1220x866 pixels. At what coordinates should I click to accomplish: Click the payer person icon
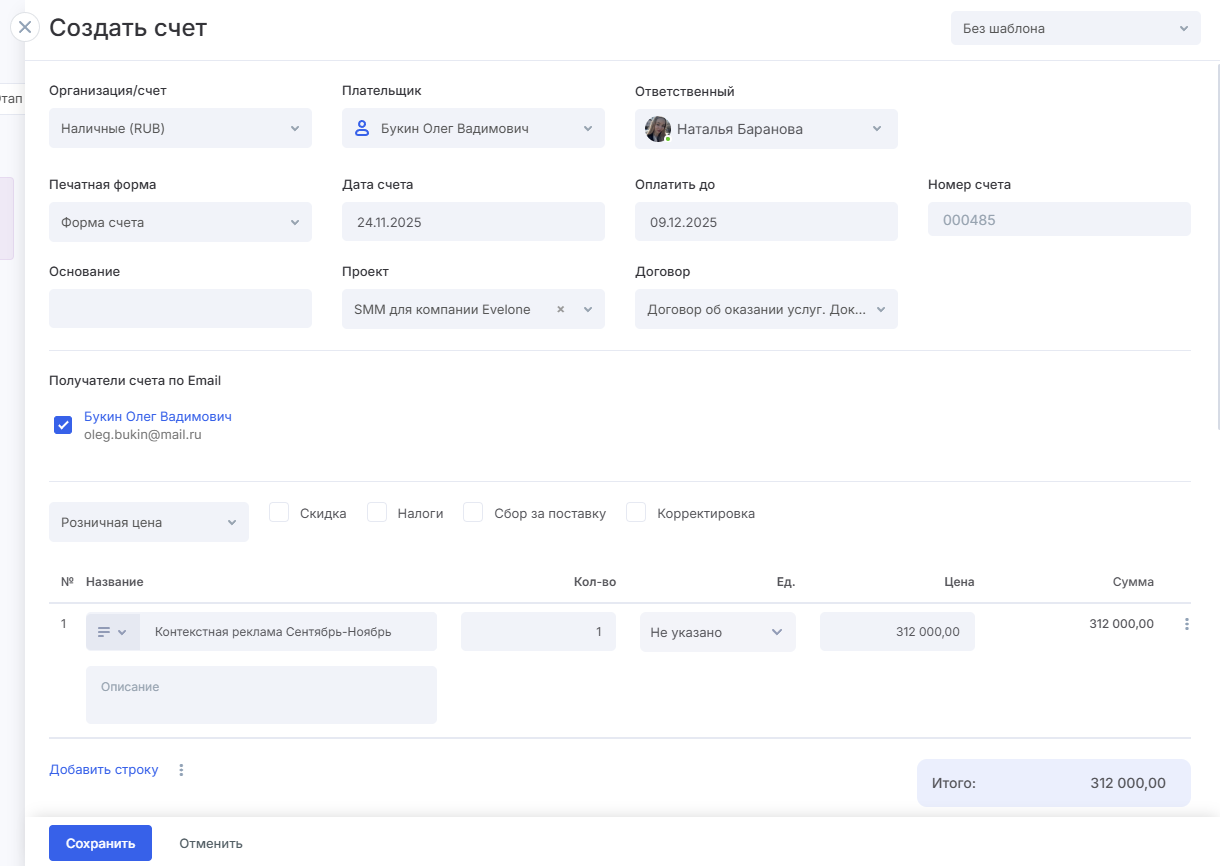click(363, 128)
